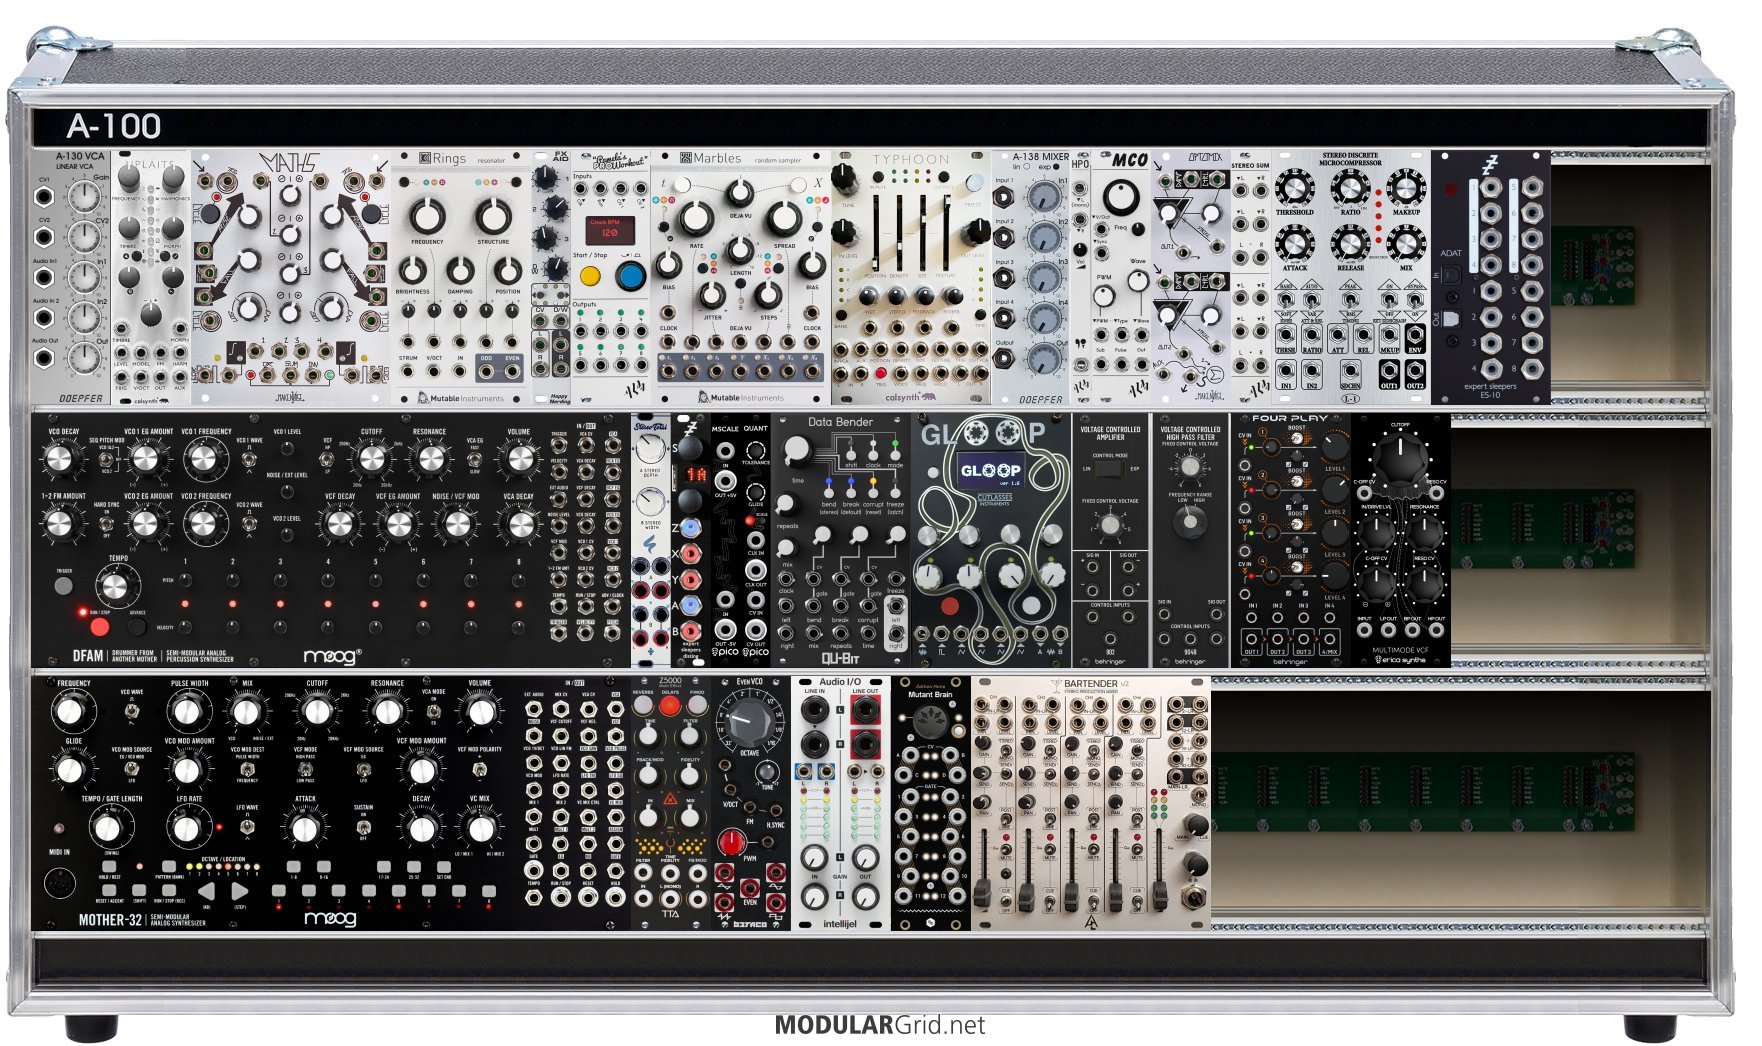Click the Erica Multimode VCF Cutoff knob
1762x1046 pixels.
click(1400, 457)
